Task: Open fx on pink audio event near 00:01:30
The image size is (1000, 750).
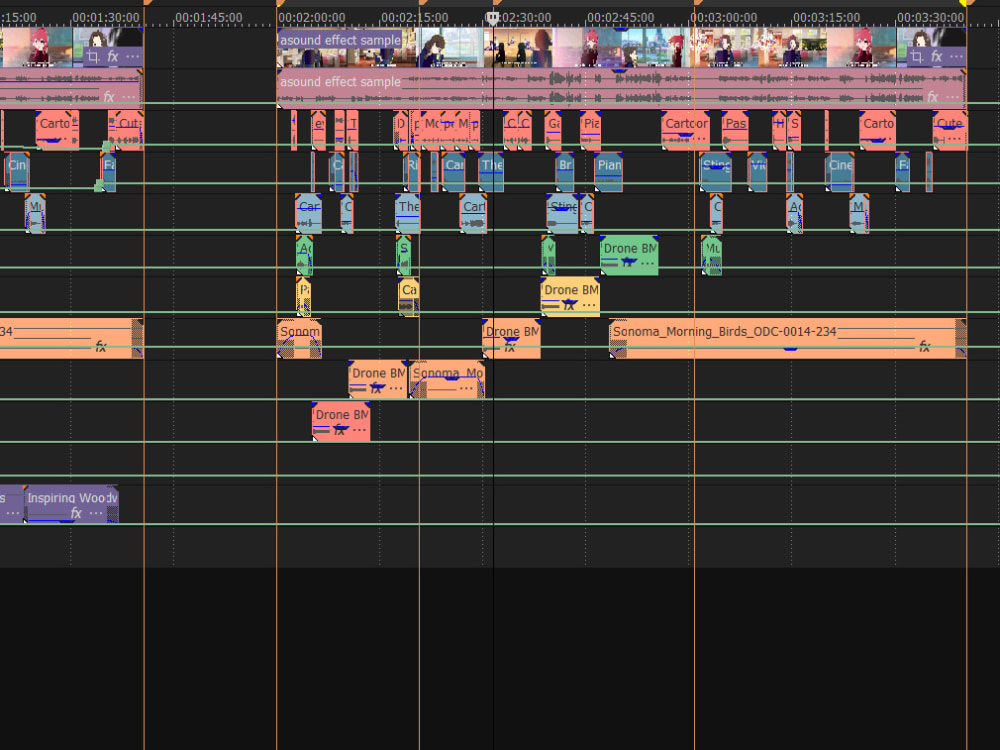Action: pyautogui.click(x=109, y=97)
